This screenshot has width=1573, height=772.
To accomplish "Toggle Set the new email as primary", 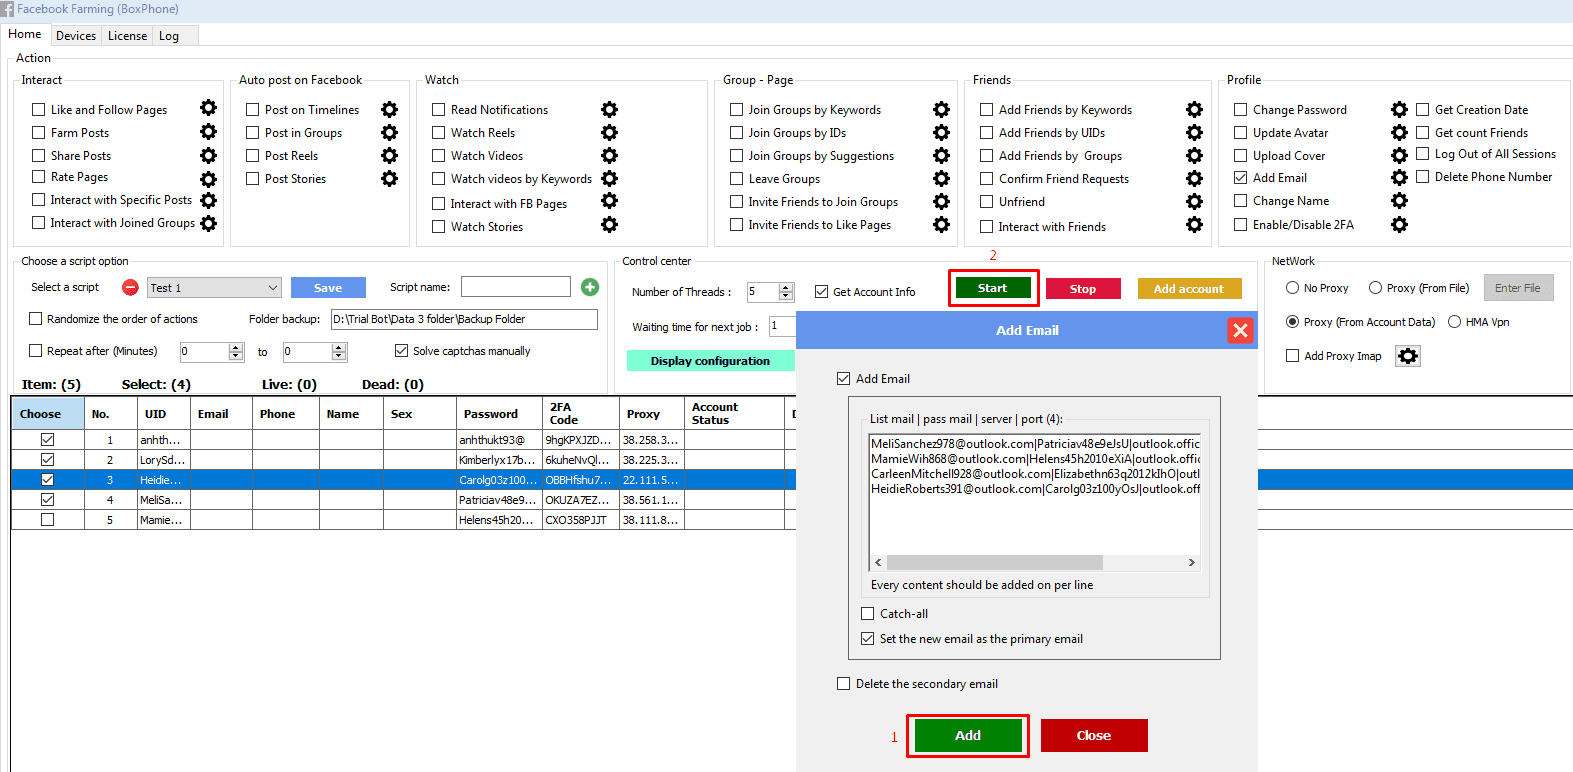I will (x=867, y=638).
